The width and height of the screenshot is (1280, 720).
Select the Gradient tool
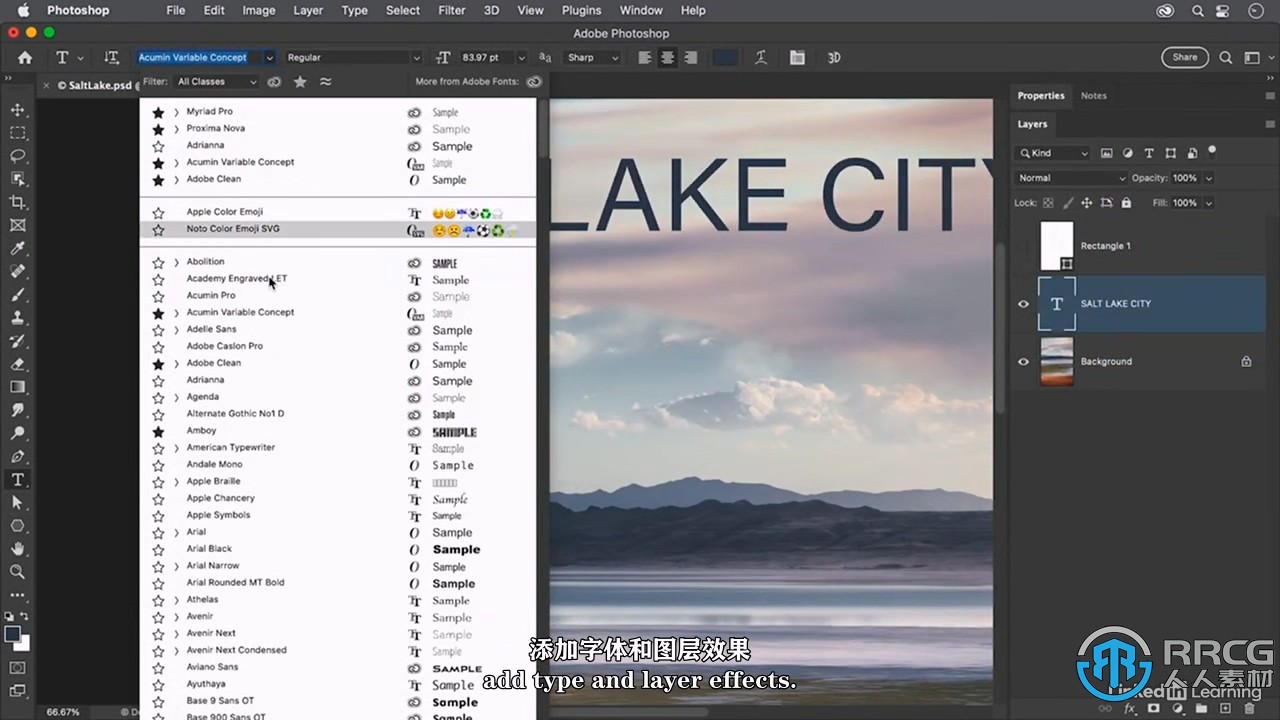coord(17,387)
